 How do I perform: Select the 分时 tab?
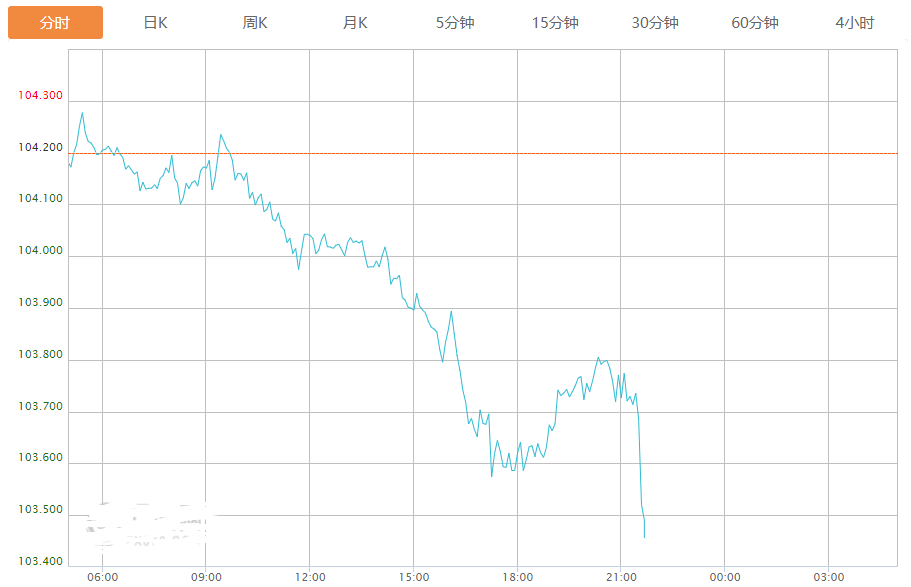pos(55,23)
